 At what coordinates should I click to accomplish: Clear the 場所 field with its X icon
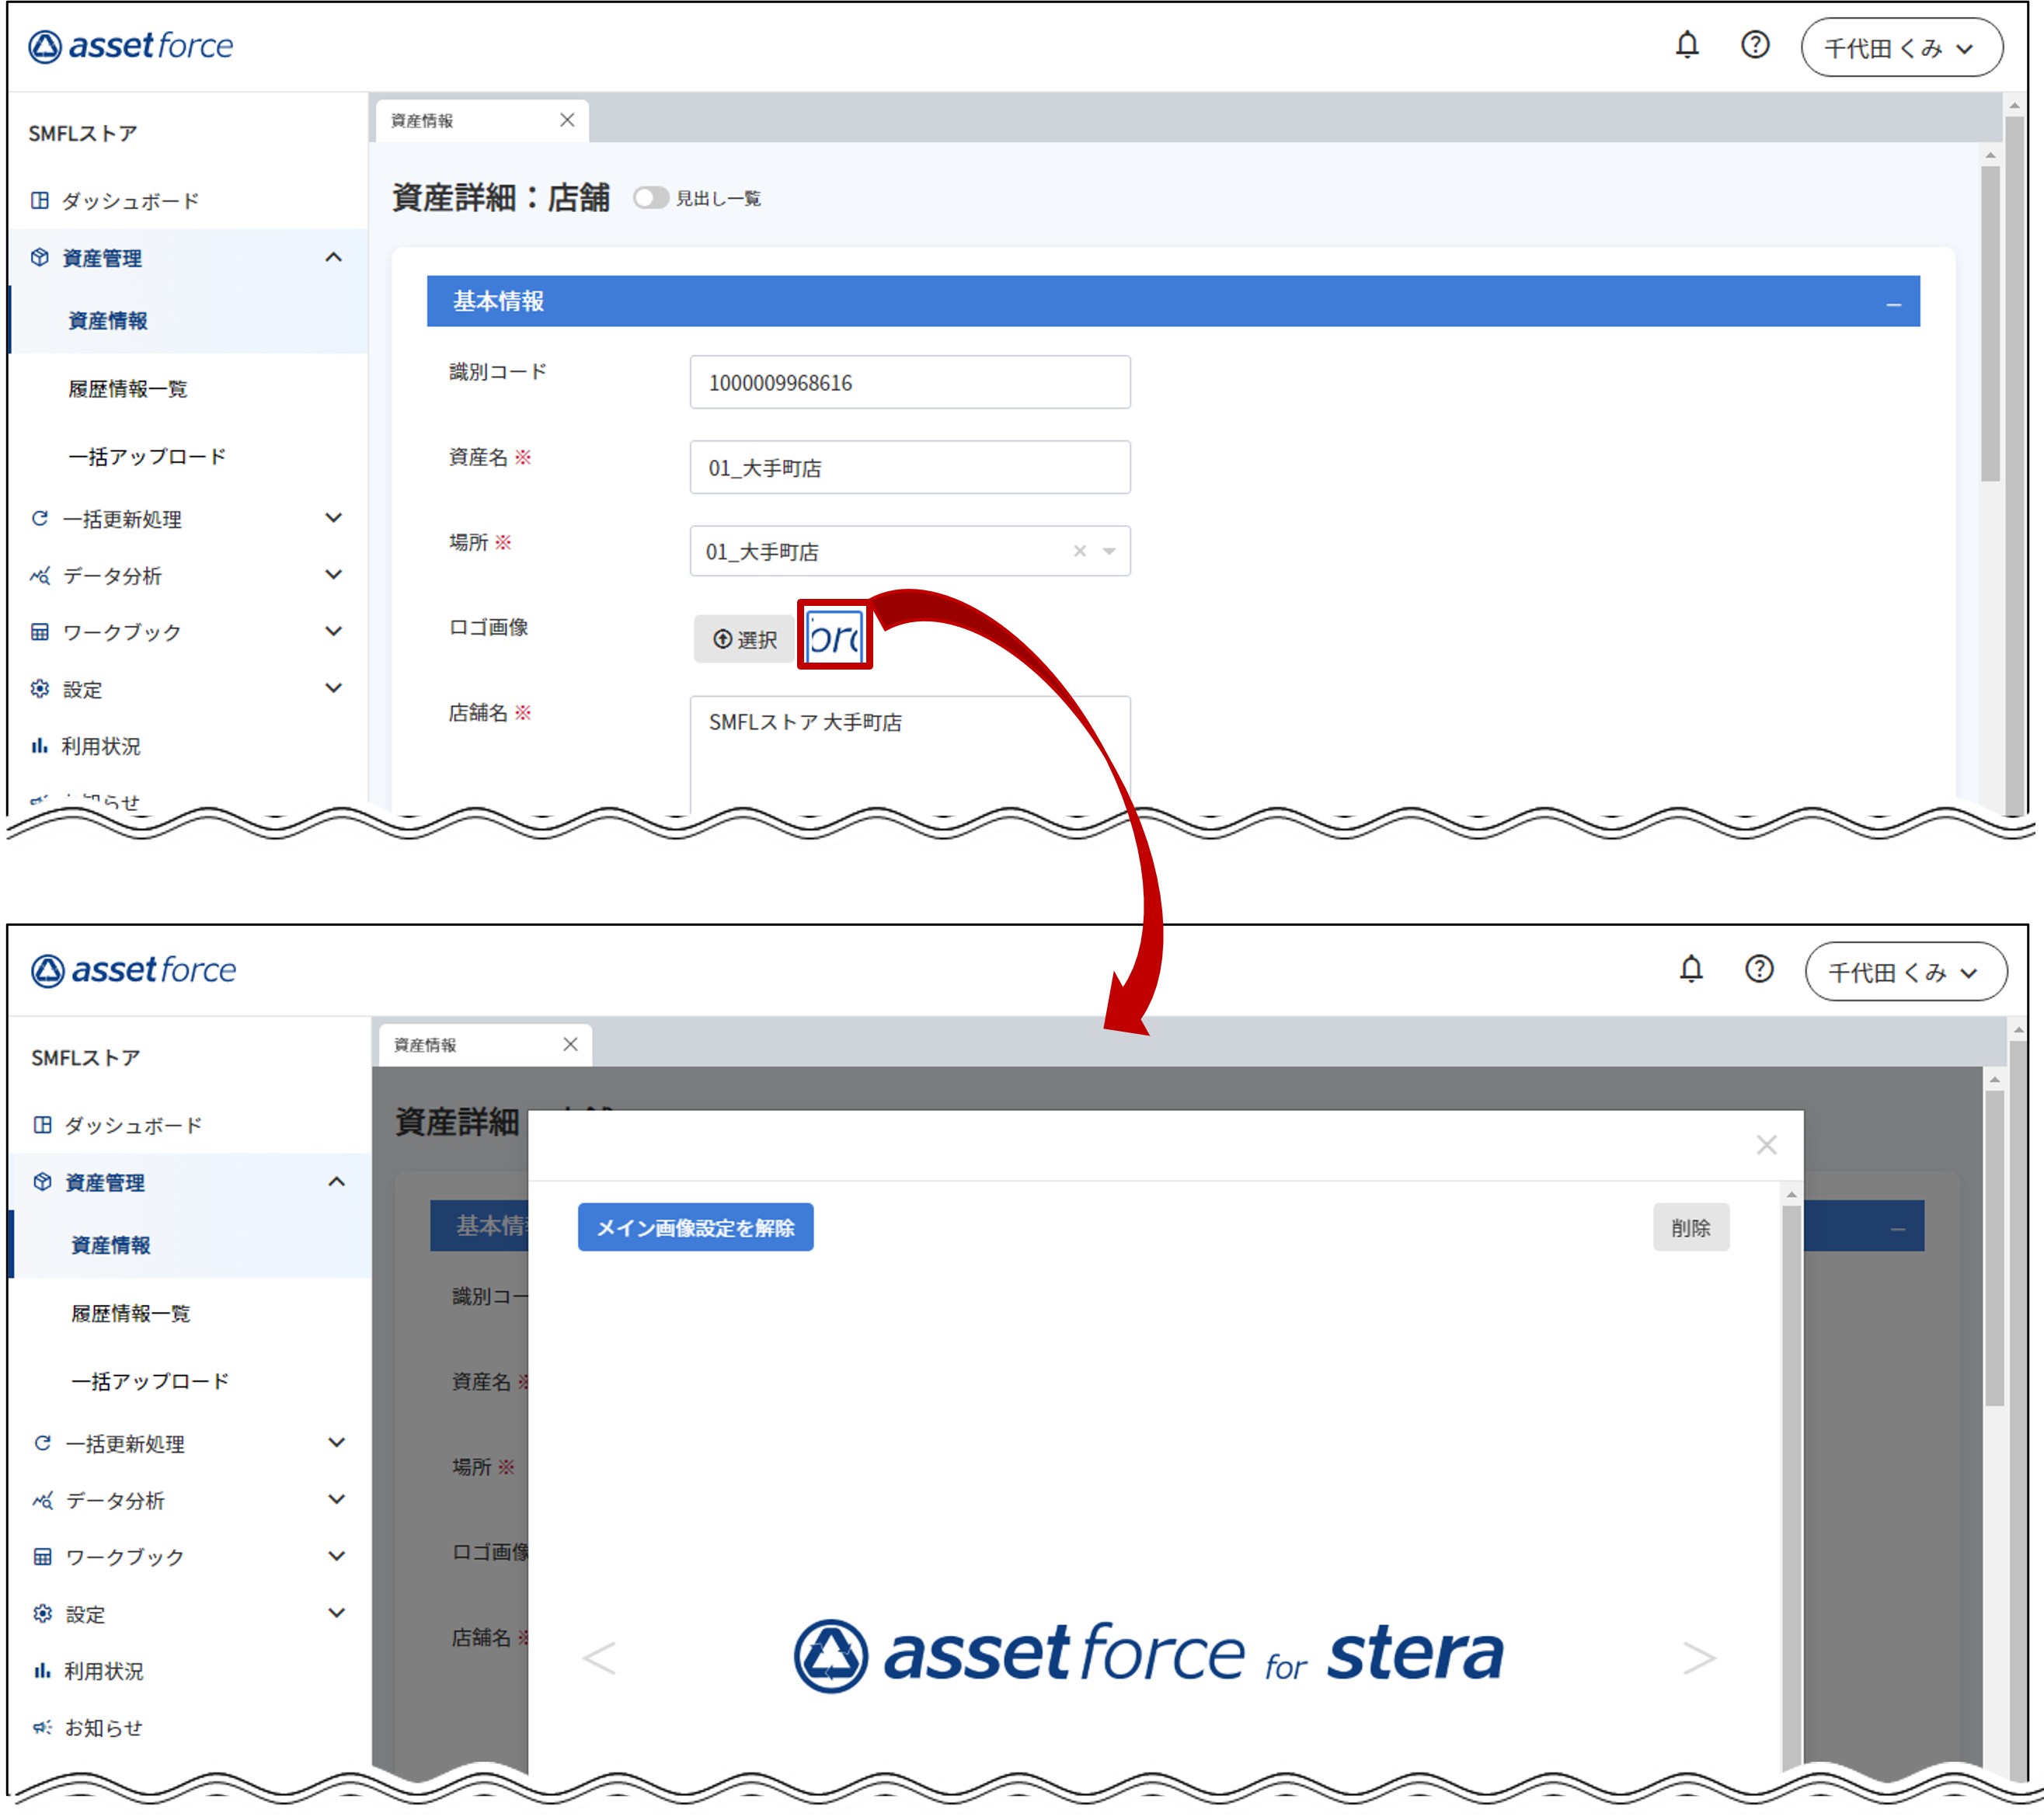pyautogui.click(x=1079, y=551)
